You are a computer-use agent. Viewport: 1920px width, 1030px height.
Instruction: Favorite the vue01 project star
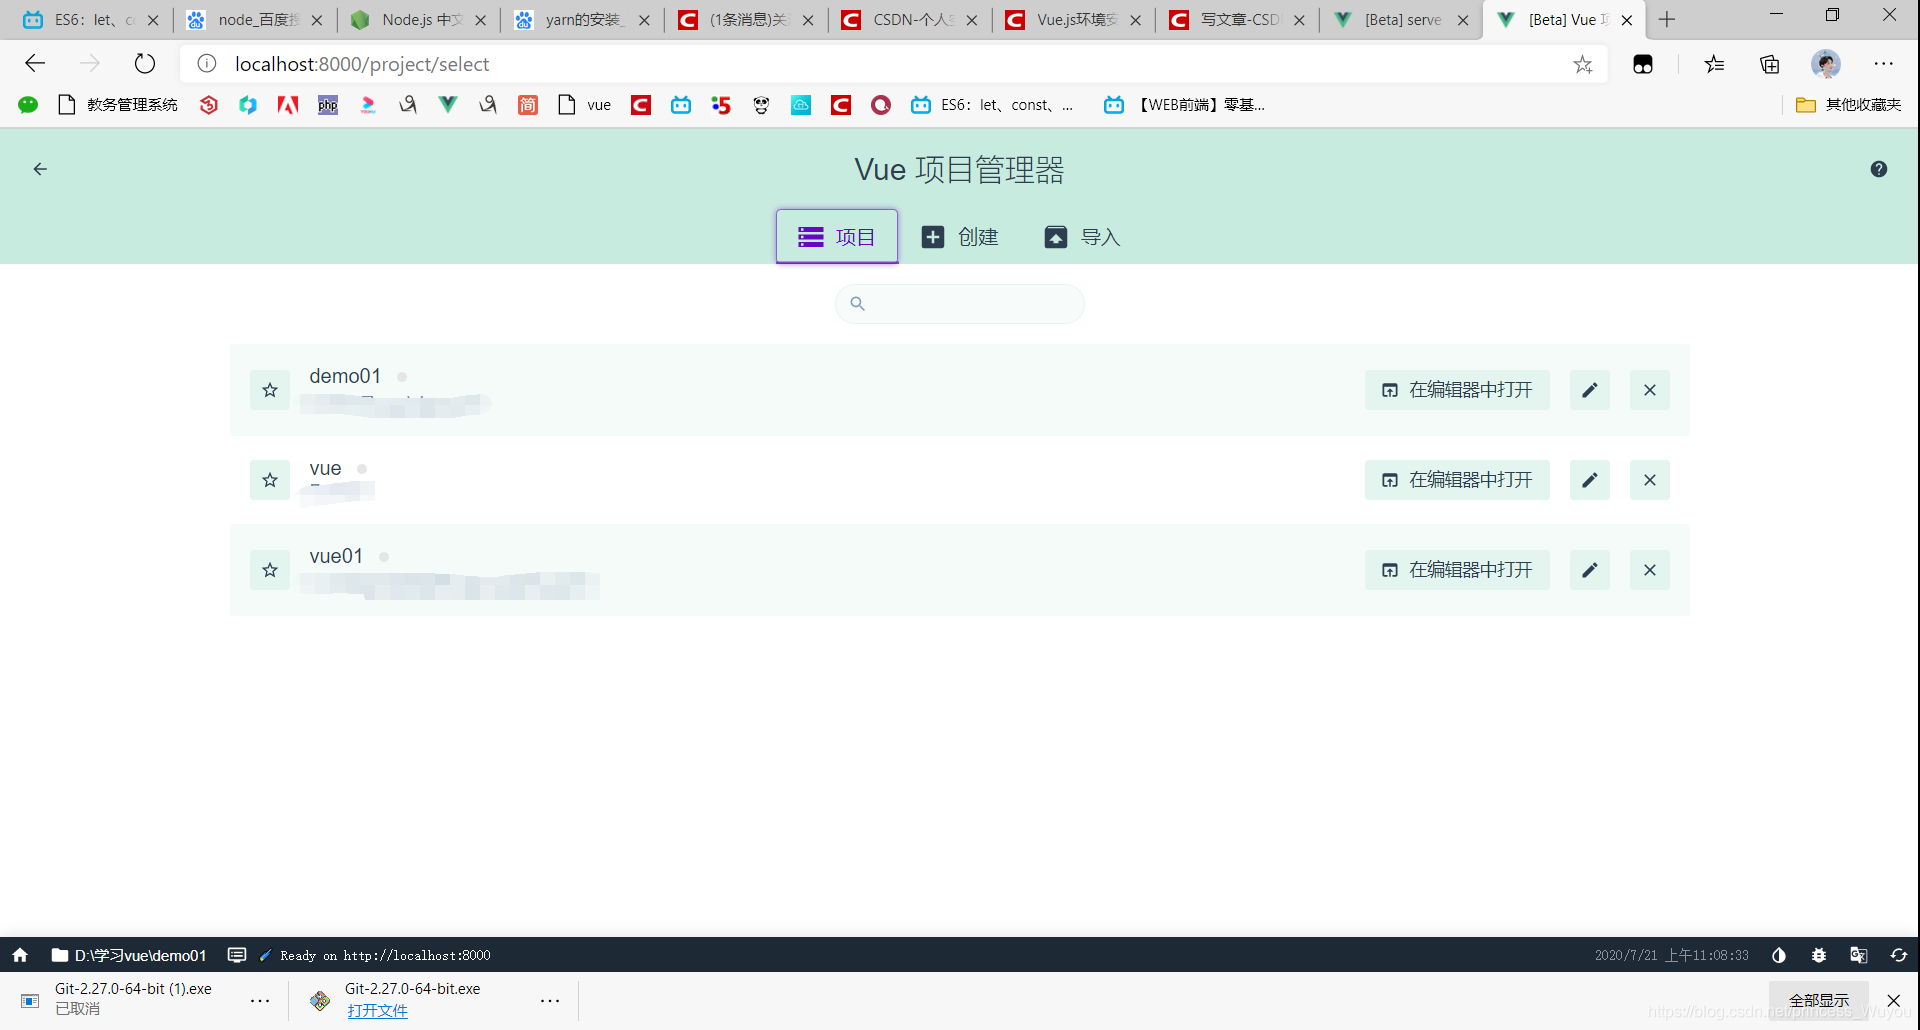tap(270, 570)
